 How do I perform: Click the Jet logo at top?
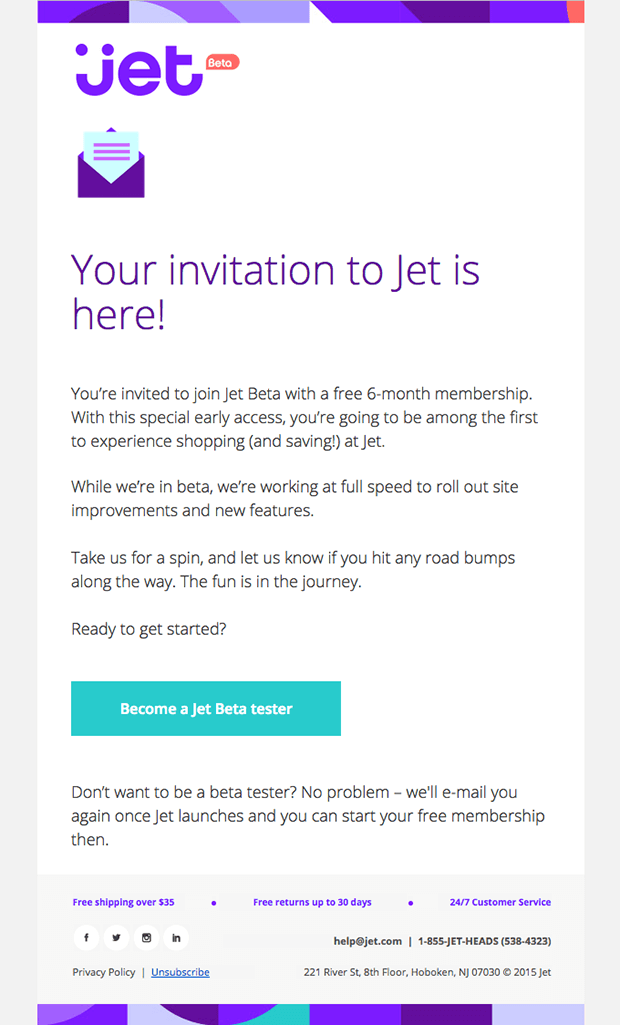tap(138, 69)
